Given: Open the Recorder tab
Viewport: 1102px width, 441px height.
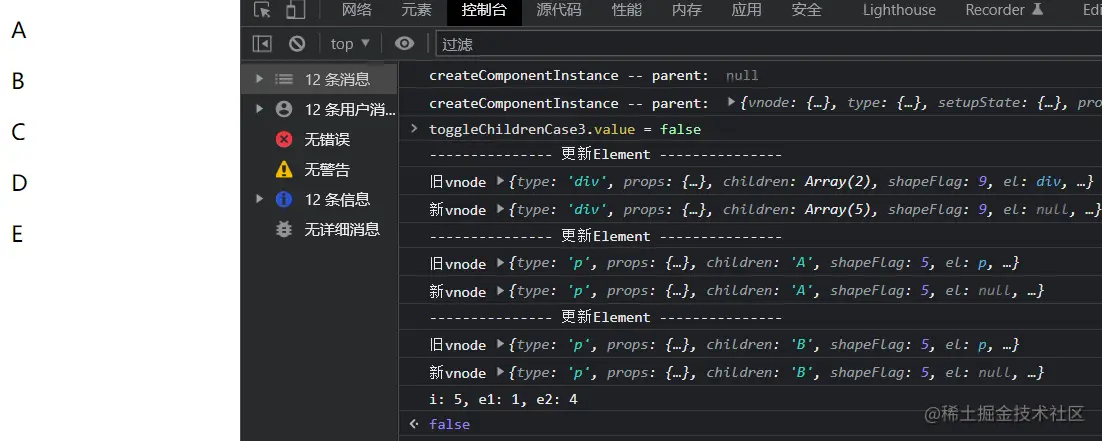Looking at the screenshot, I should [x=1004, y=10].
